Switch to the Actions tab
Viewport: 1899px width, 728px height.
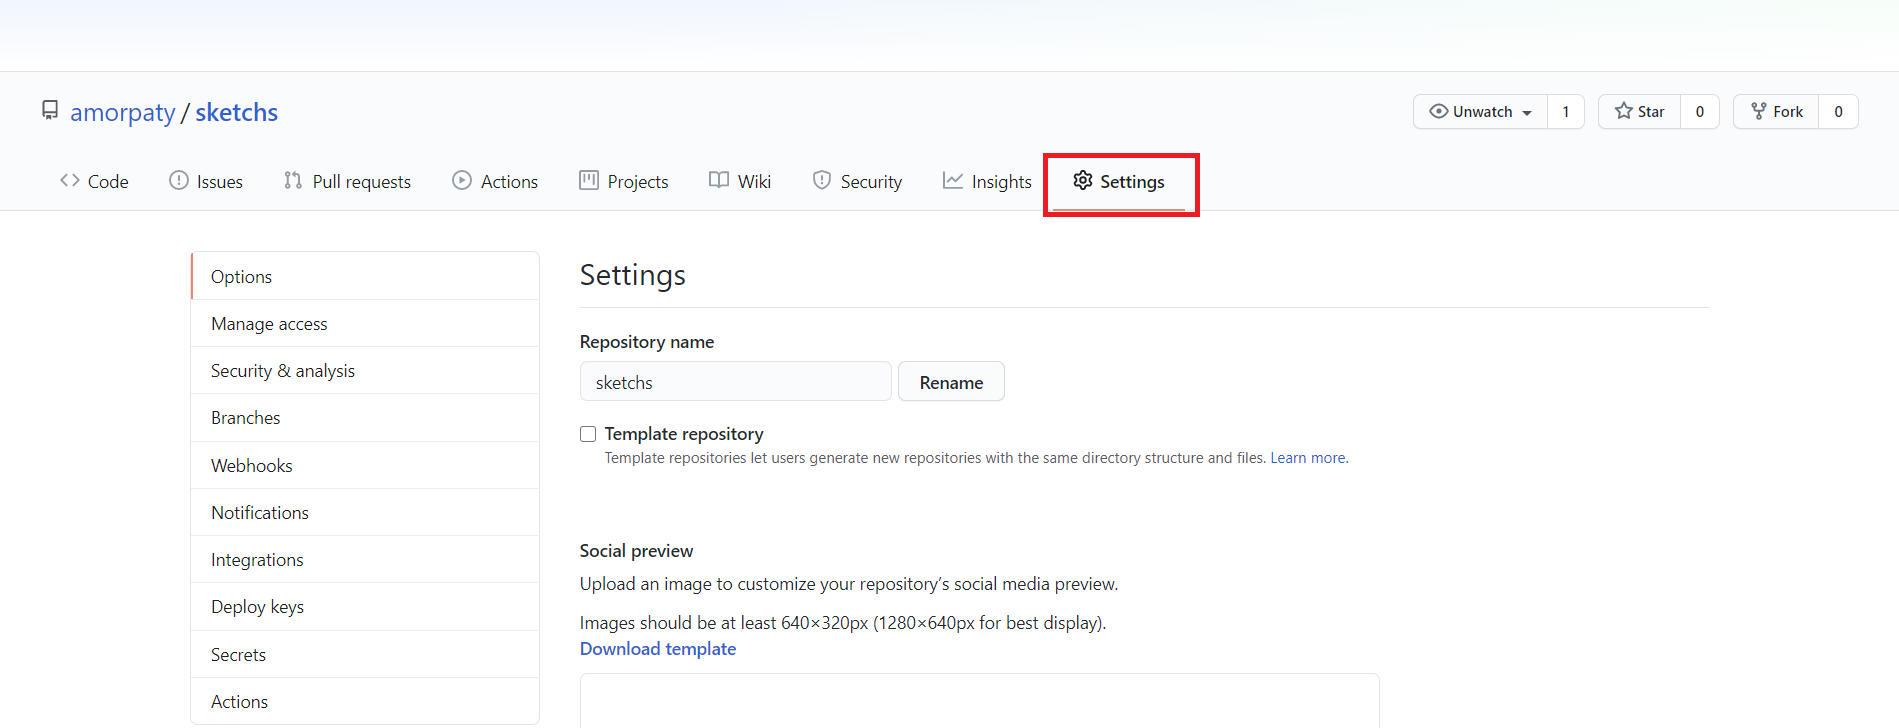click(495, 181)
